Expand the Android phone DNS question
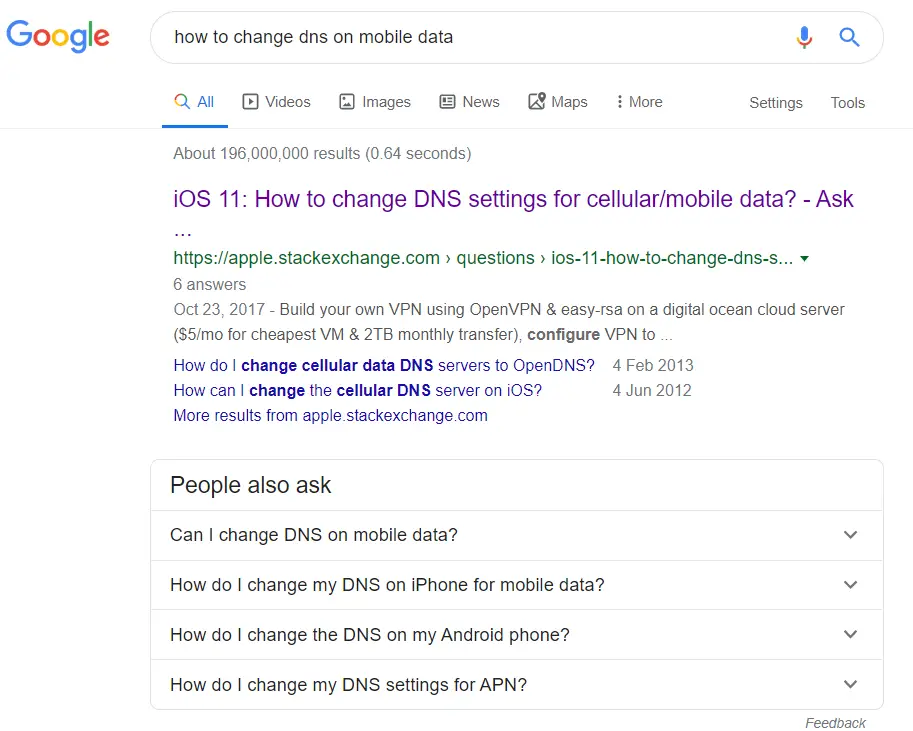The height and width of the screenshot is (731, 913). tap(516, 635)
